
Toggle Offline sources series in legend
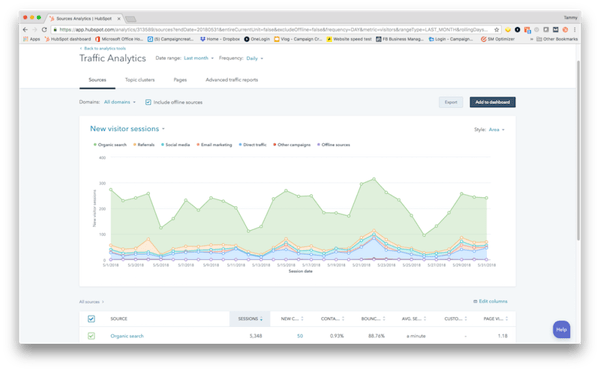(x=333, y=145)
